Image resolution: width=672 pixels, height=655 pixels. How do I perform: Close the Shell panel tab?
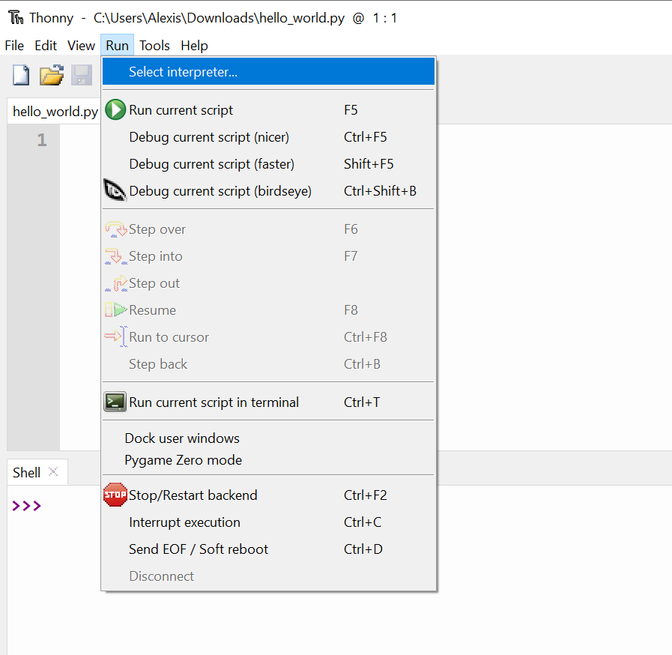point(54,472)
